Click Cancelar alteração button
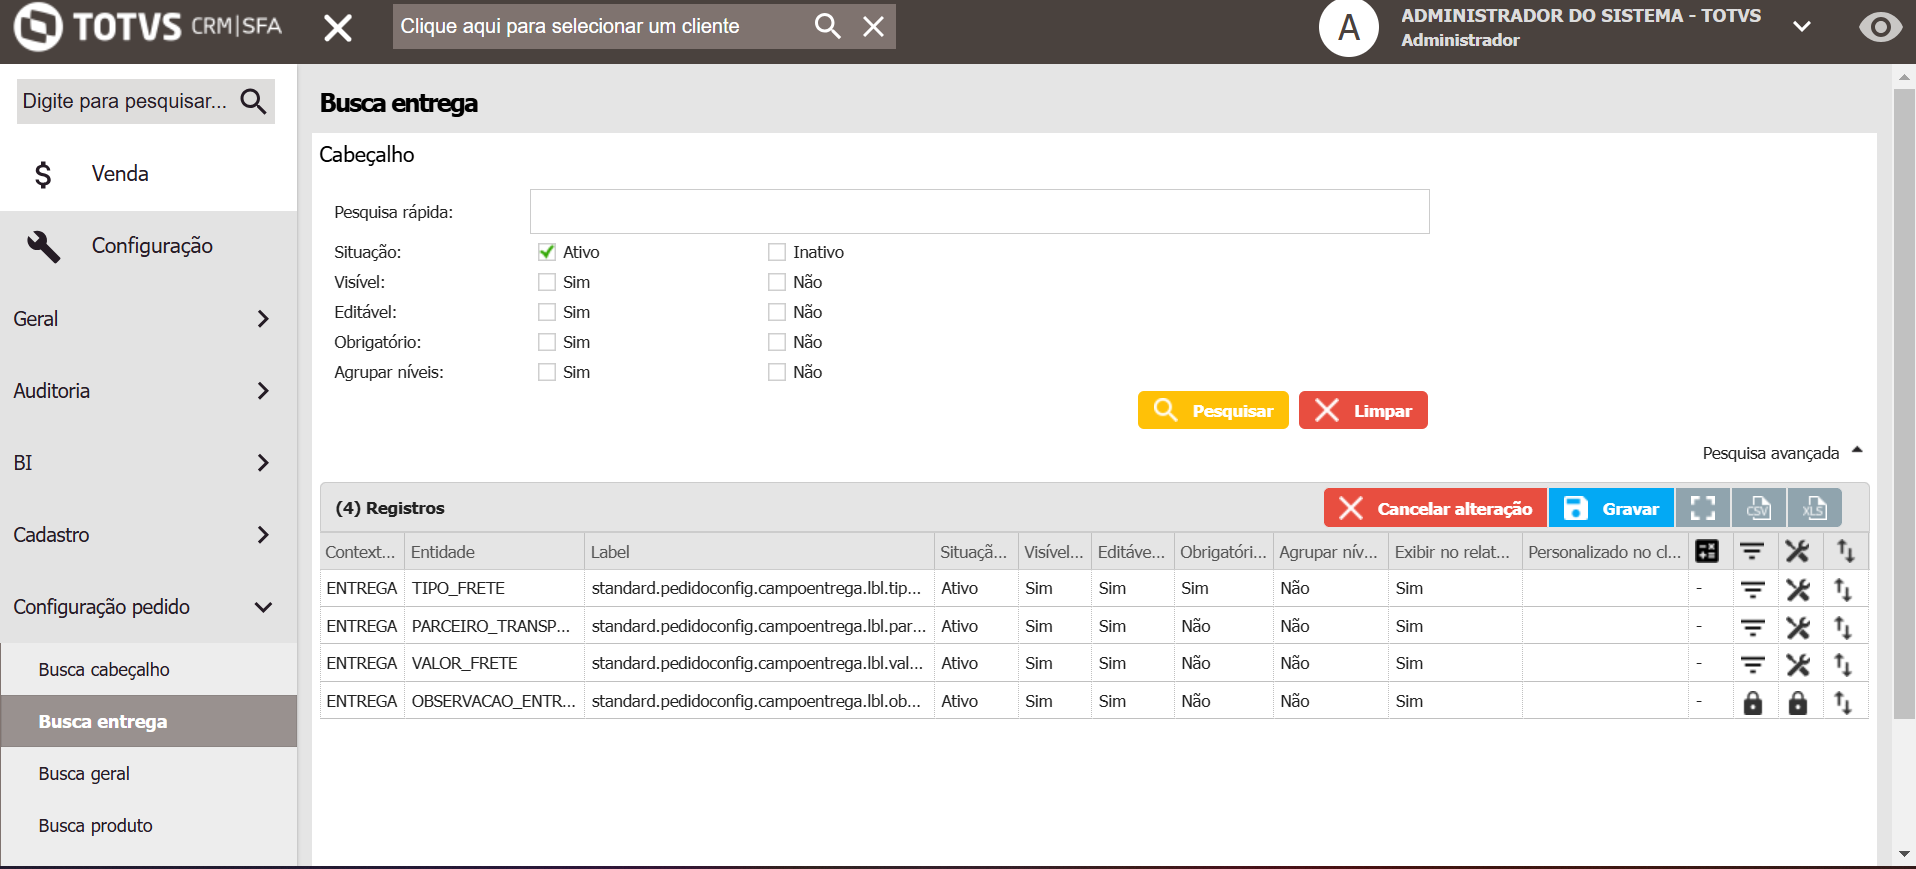The width and height of the screenshot is (1916, 869). coord(1435,508)
